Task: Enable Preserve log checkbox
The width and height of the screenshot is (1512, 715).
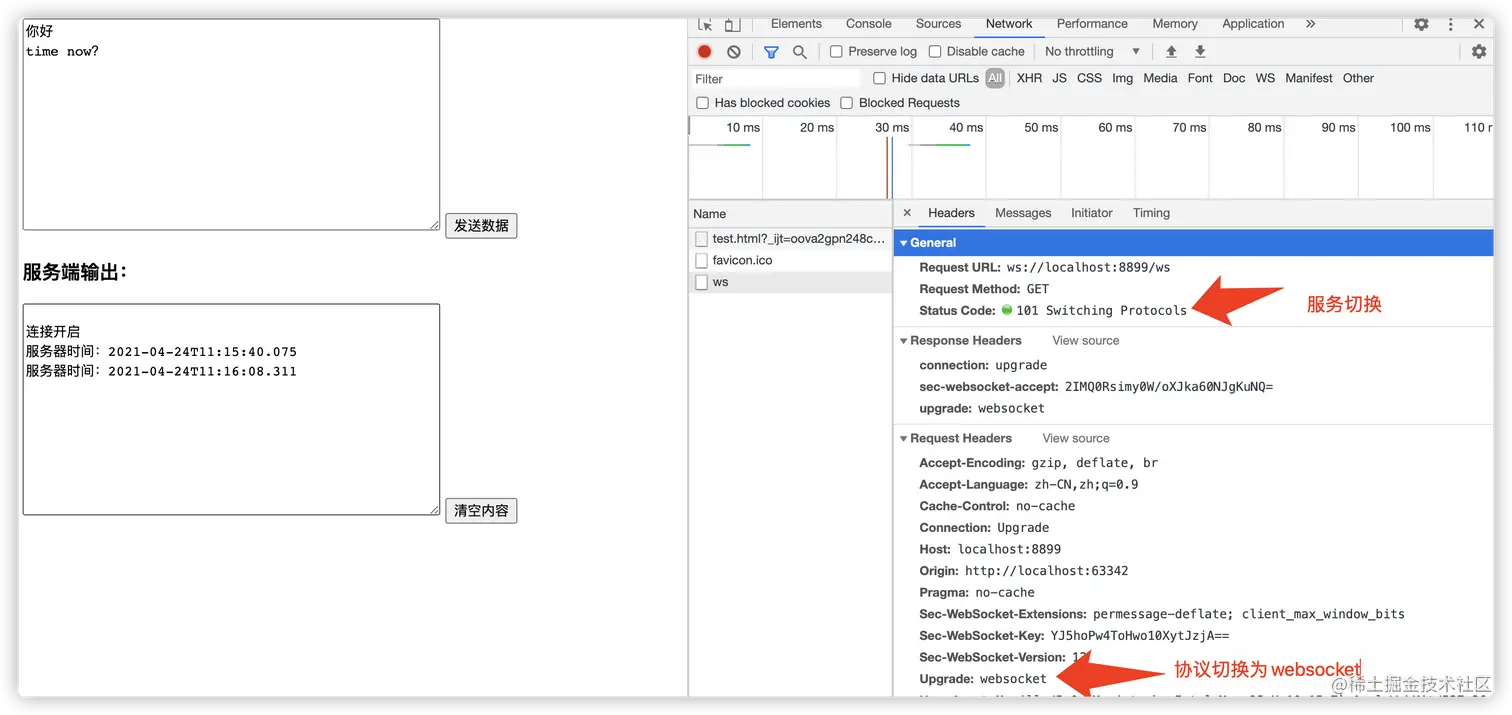Action: pyautogui.click(x=836, y=52)
